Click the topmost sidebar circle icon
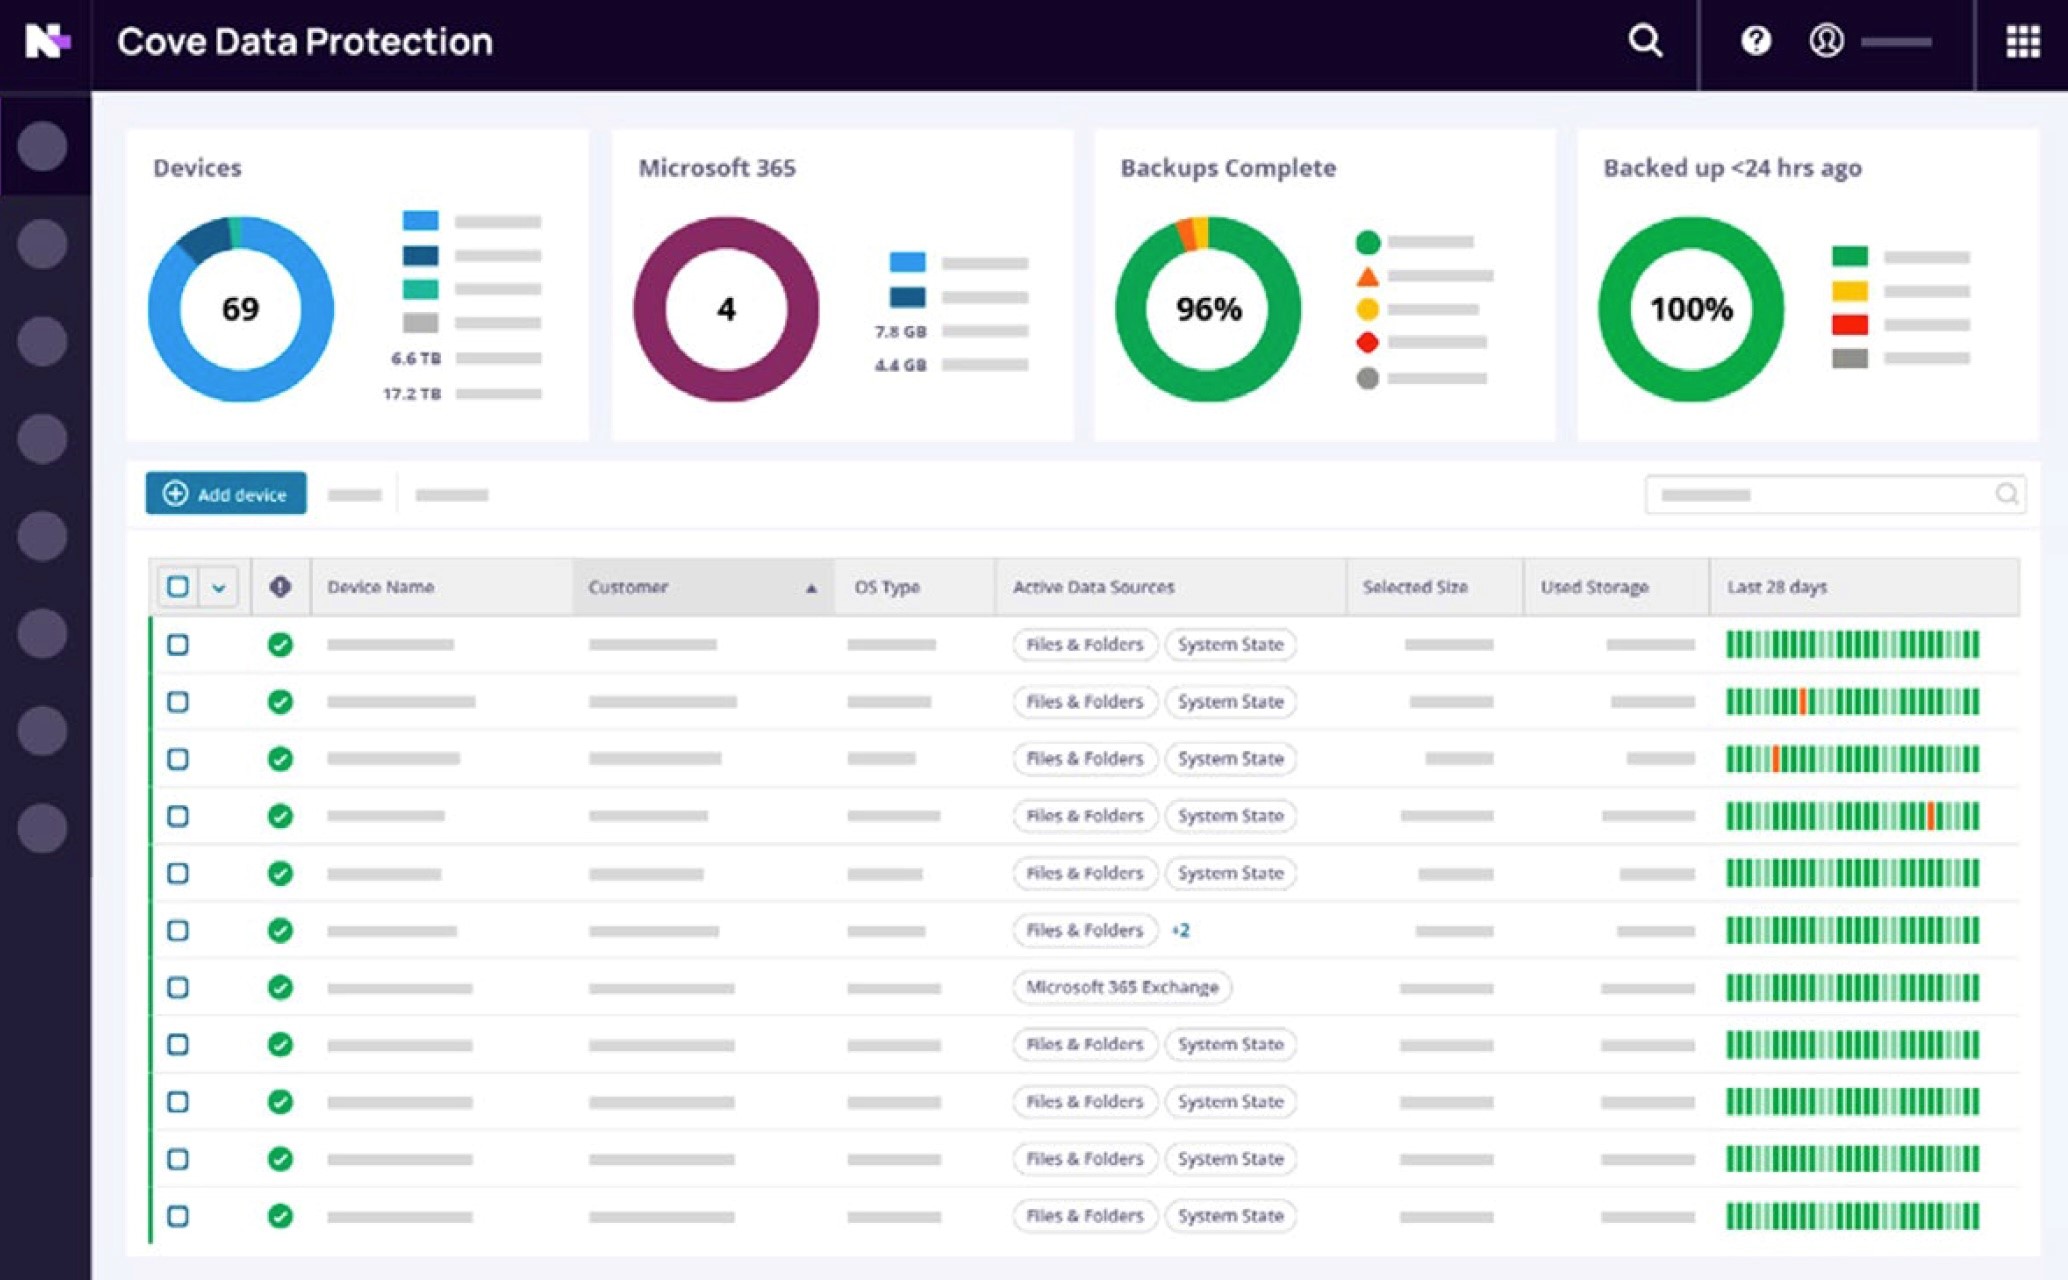Screen dimensions: 2068x1280 pyautogui.click(x=42, y=146)
